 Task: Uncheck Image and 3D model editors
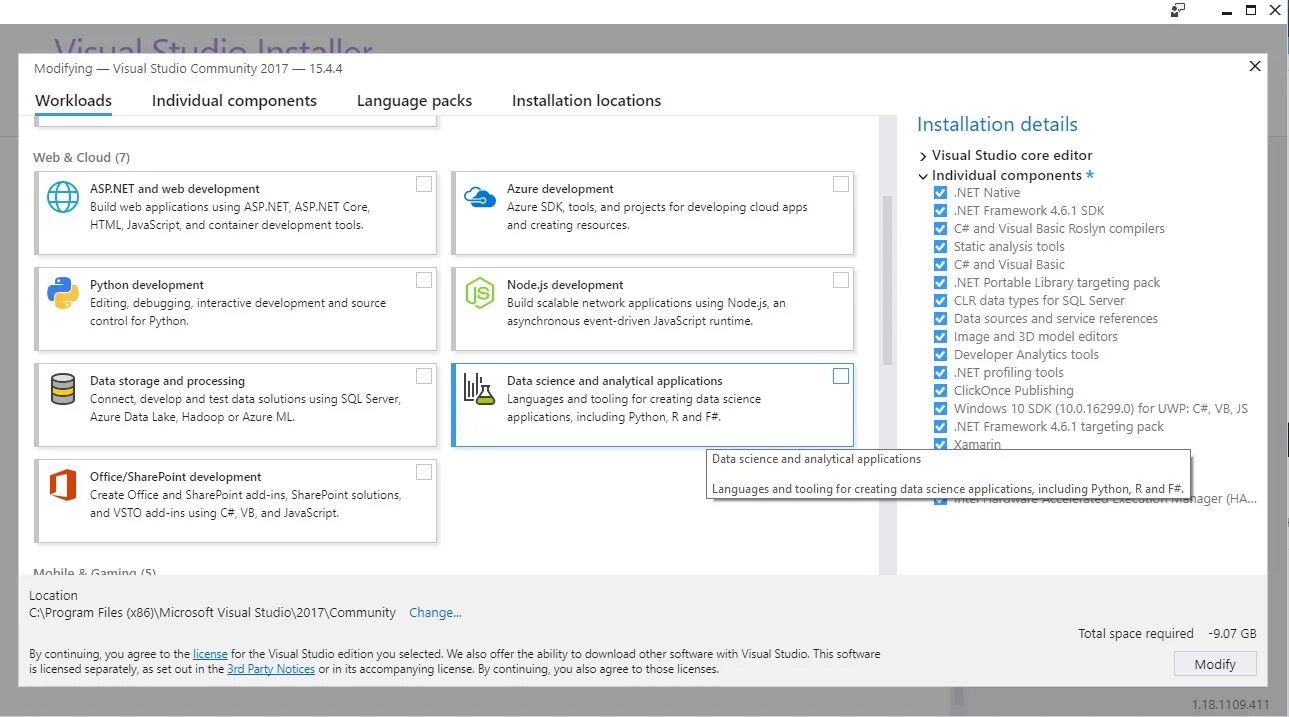(940, 337)
